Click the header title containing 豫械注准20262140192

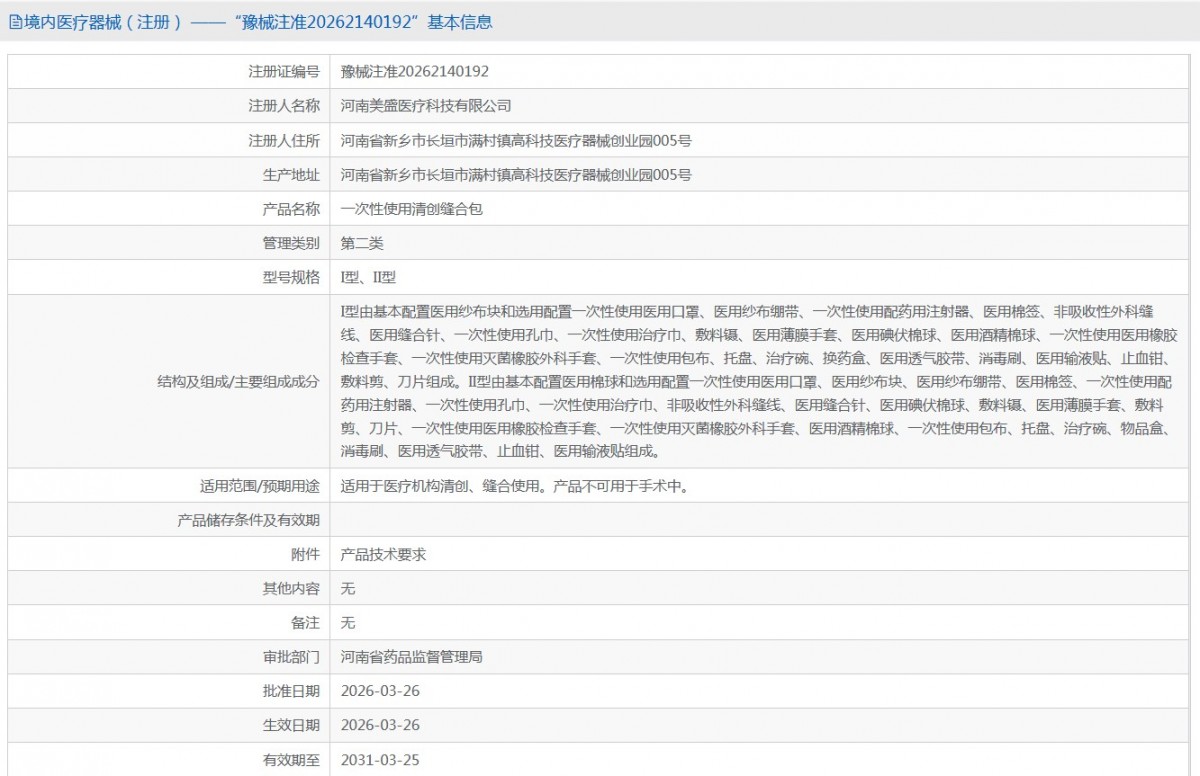(256, 22)
